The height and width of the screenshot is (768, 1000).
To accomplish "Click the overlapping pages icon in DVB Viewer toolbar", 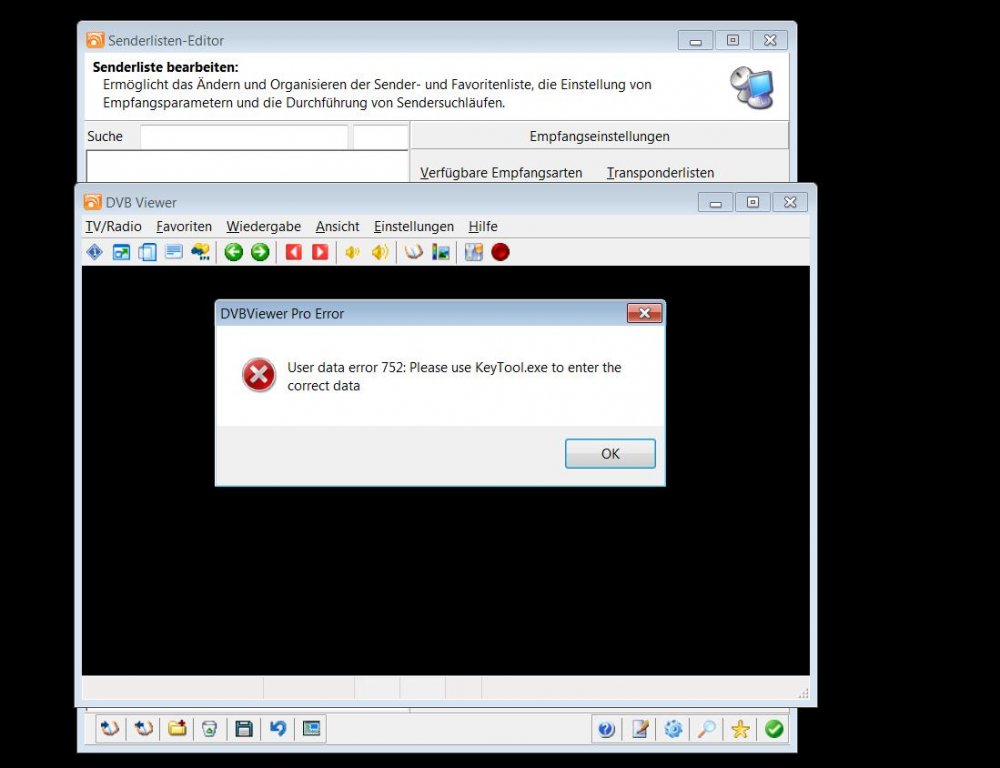I will coord(147,252).
